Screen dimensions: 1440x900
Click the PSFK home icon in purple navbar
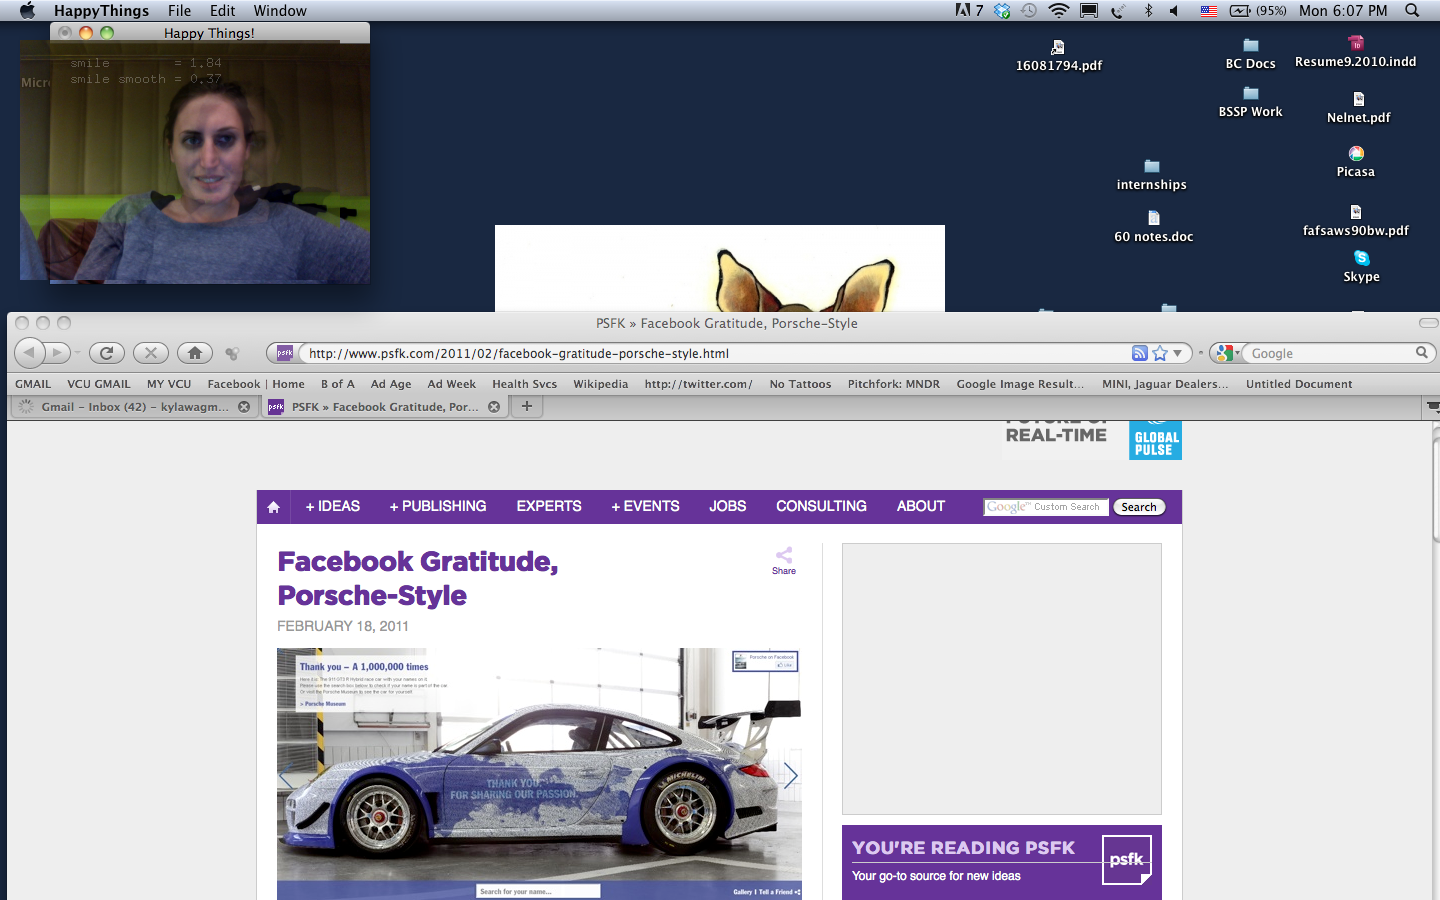pyautogui.click(x=273, y=507)
